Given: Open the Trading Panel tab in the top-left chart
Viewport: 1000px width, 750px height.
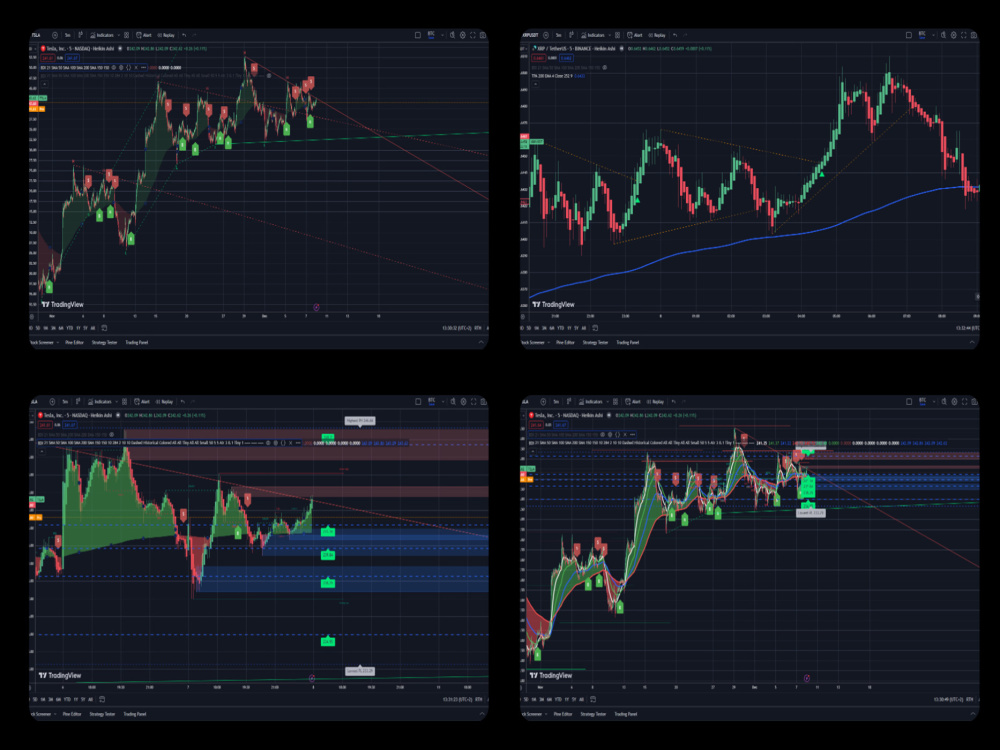Looking at the screenshot, I should pos(136,342).
